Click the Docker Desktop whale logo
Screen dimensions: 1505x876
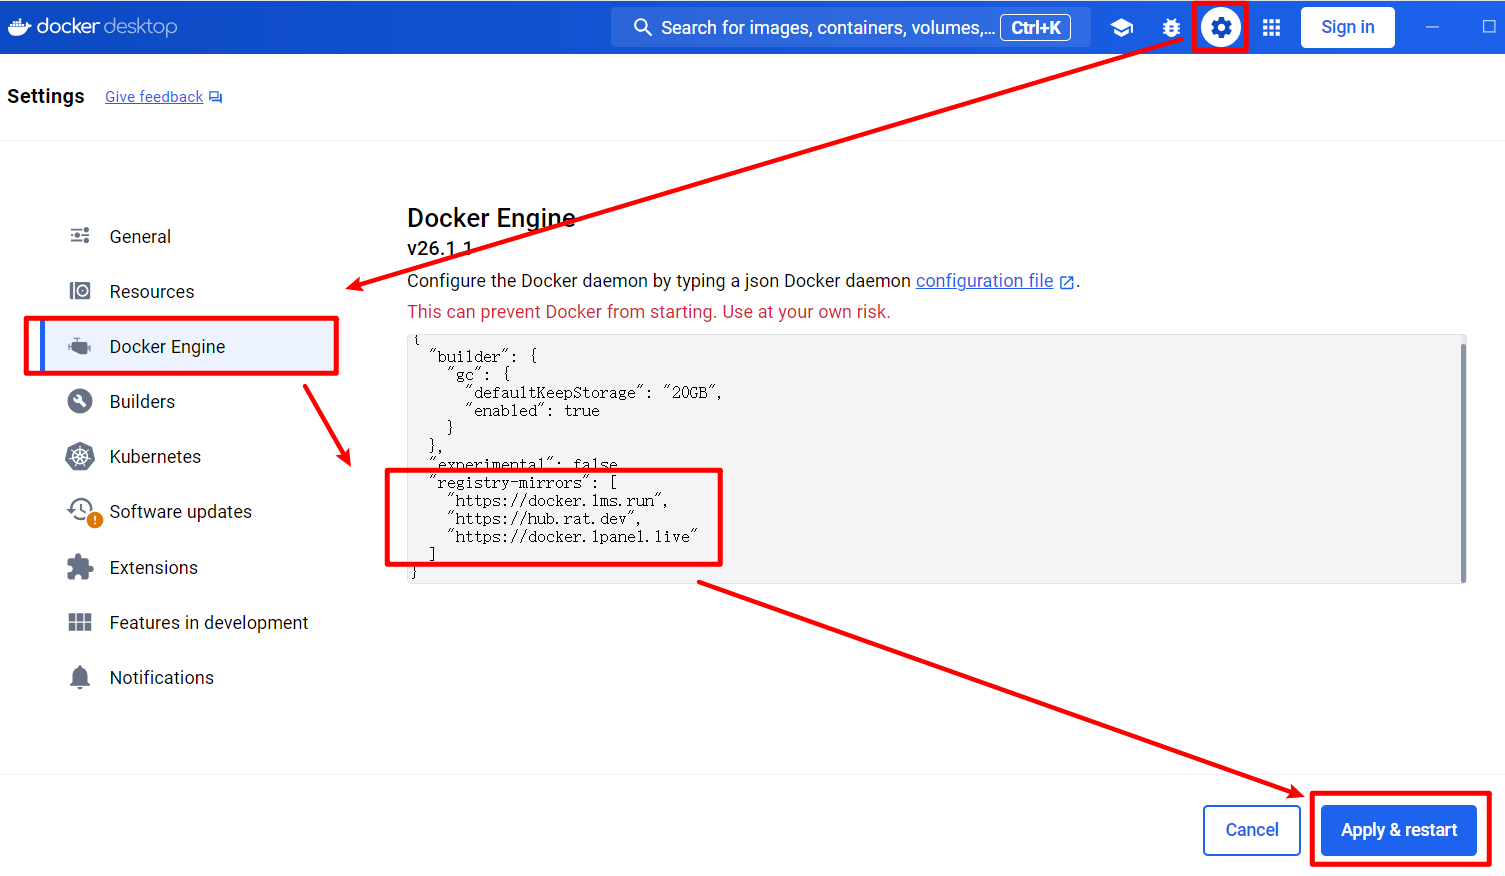[20, 27]
